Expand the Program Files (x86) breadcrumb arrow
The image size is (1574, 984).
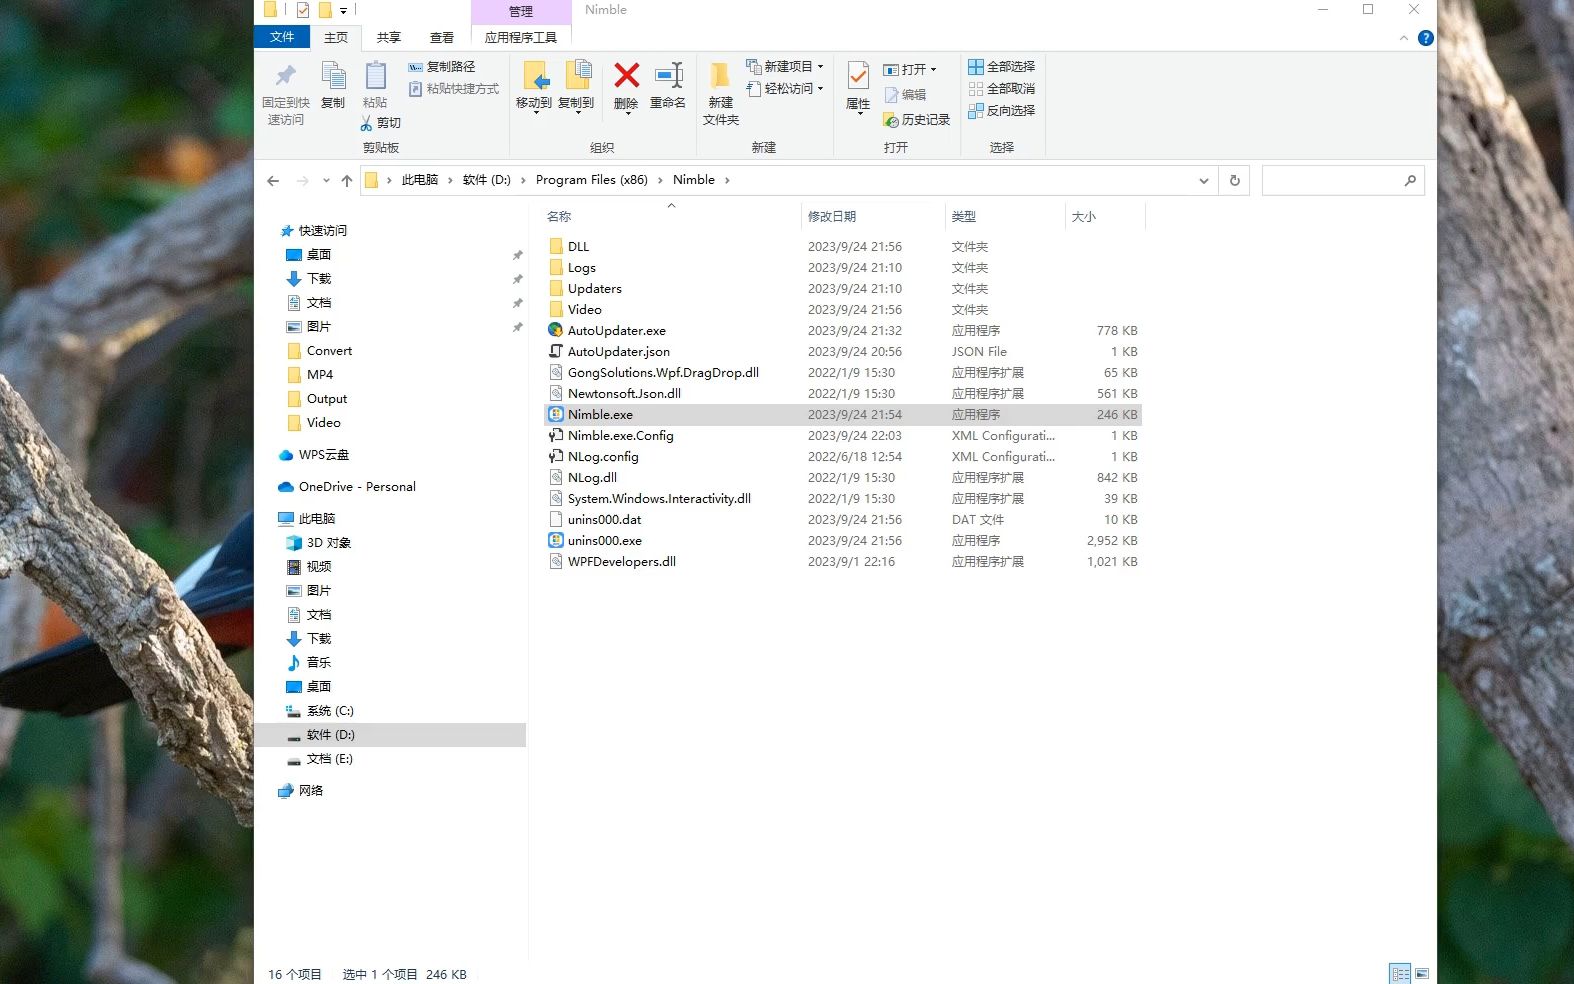pos(660,180)
